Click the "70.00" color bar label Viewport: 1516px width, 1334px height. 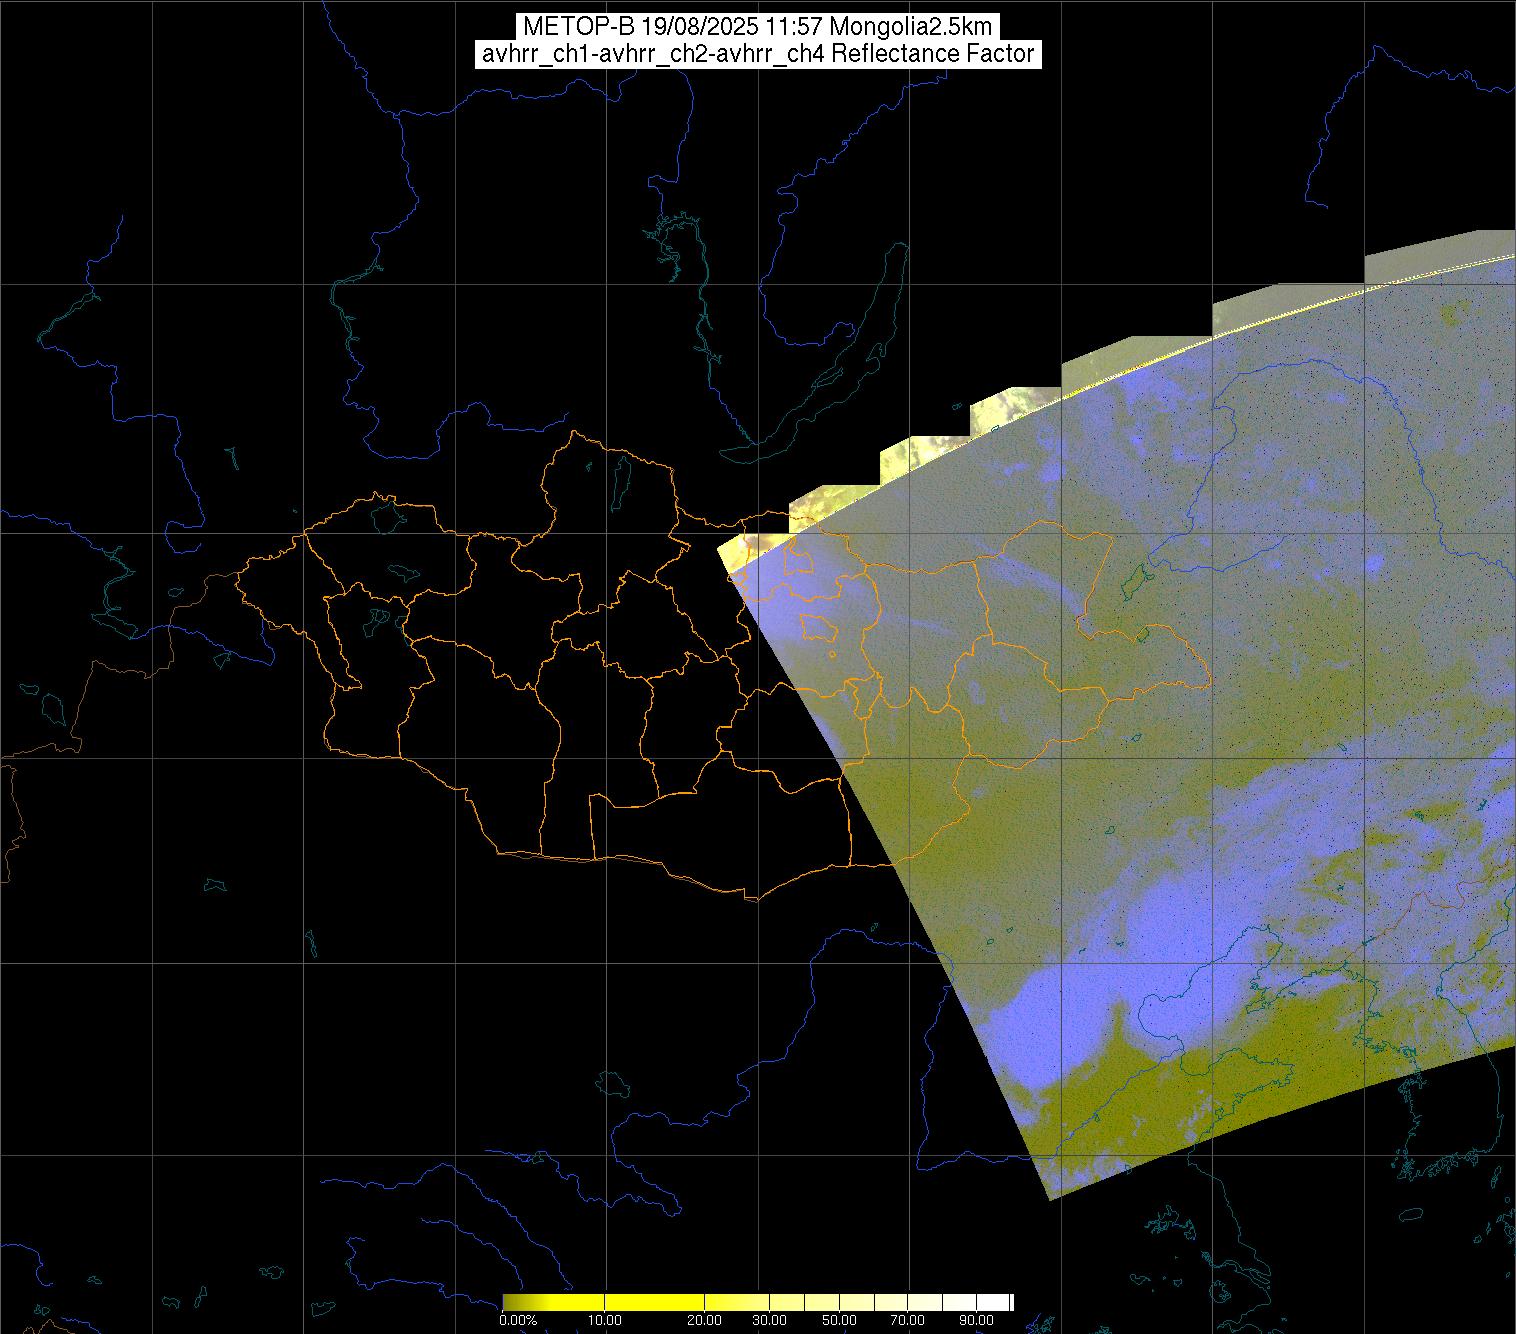coord(907,1321)
